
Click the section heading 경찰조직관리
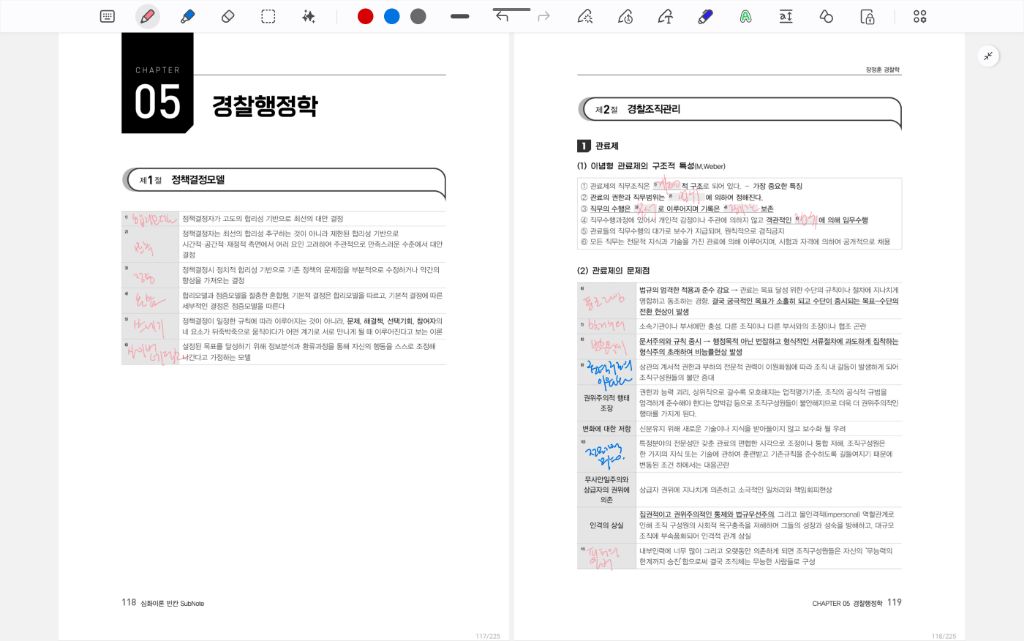pos(654,109)
